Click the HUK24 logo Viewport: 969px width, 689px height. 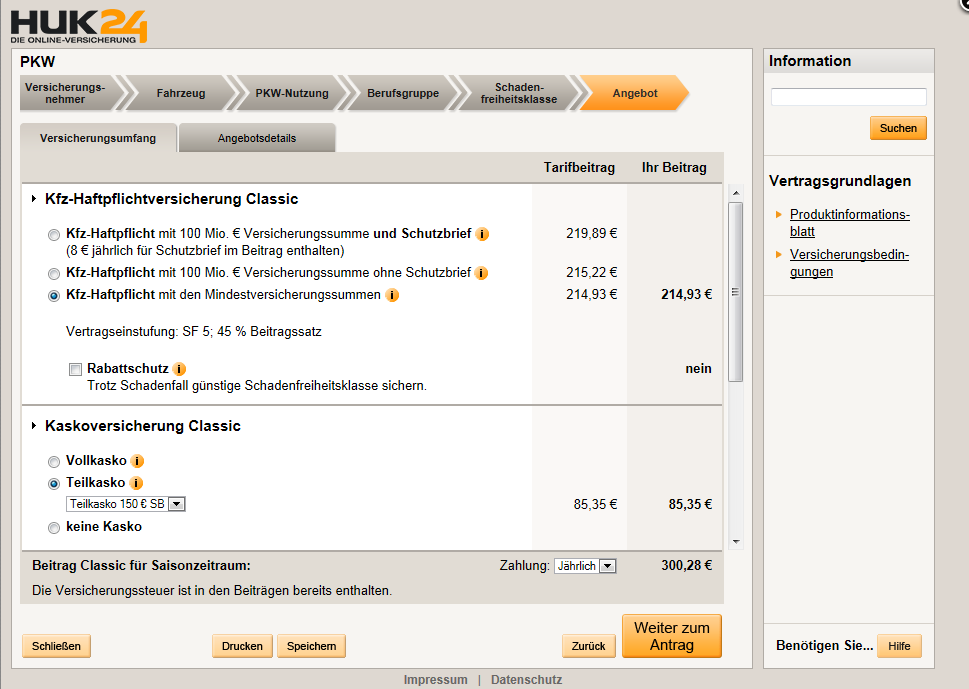(79, 24)
